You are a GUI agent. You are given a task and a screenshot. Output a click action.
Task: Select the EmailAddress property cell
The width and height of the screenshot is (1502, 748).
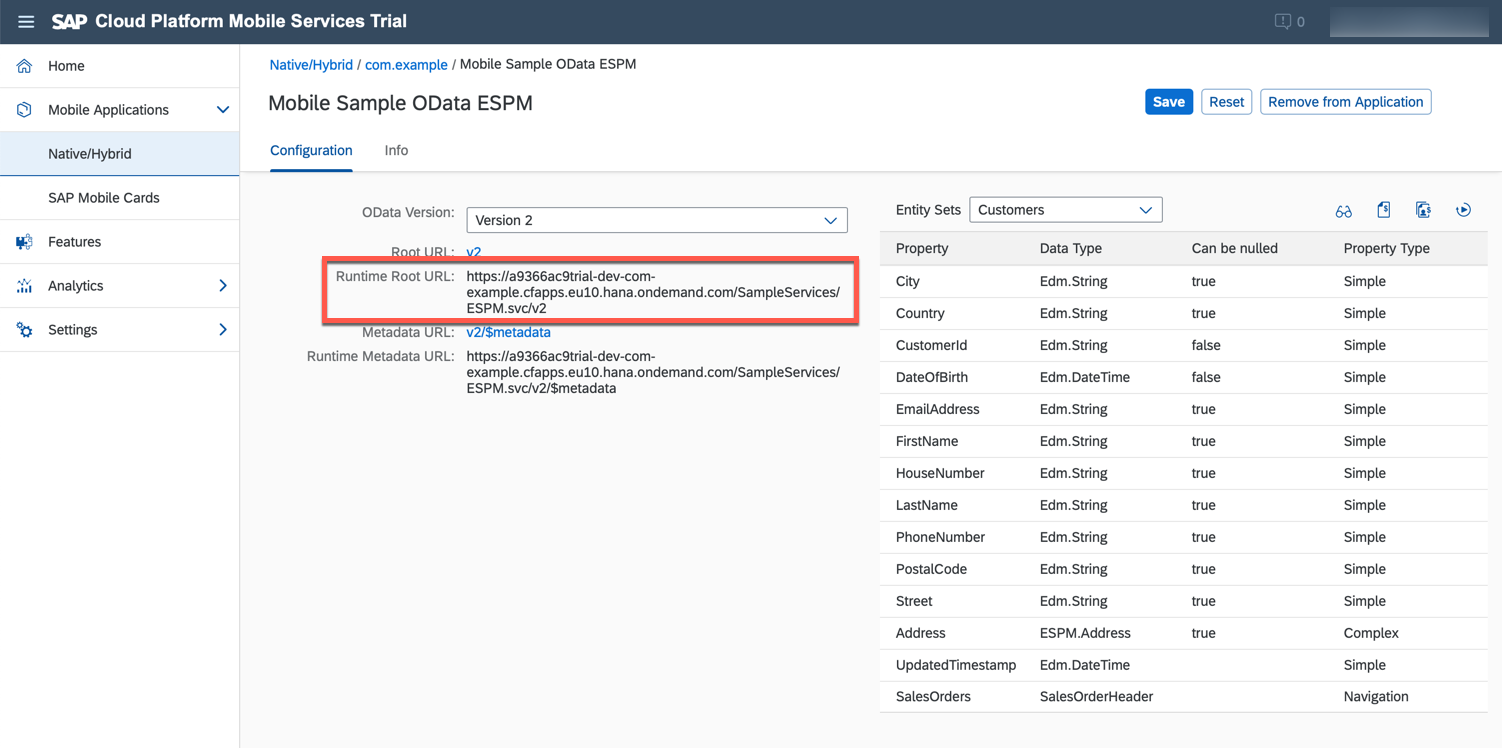tap(938, 410)
